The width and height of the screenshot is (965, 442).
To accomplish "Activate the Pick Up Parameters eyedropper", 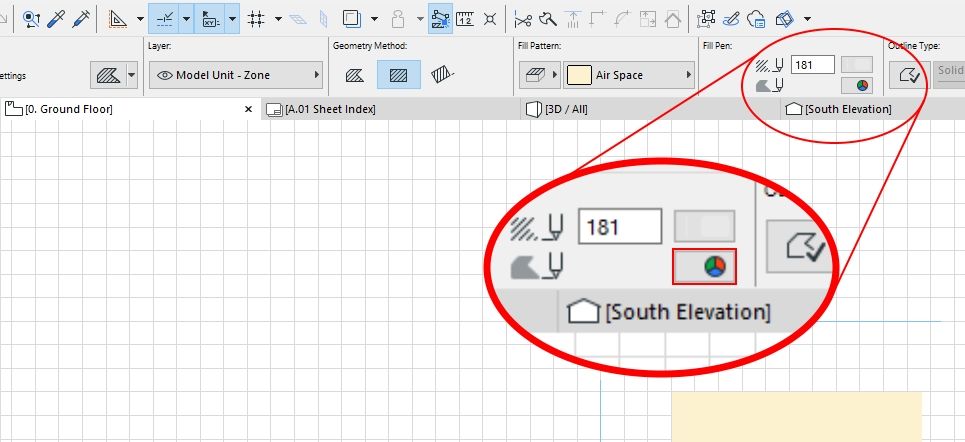I will click(x=57, y=19).
